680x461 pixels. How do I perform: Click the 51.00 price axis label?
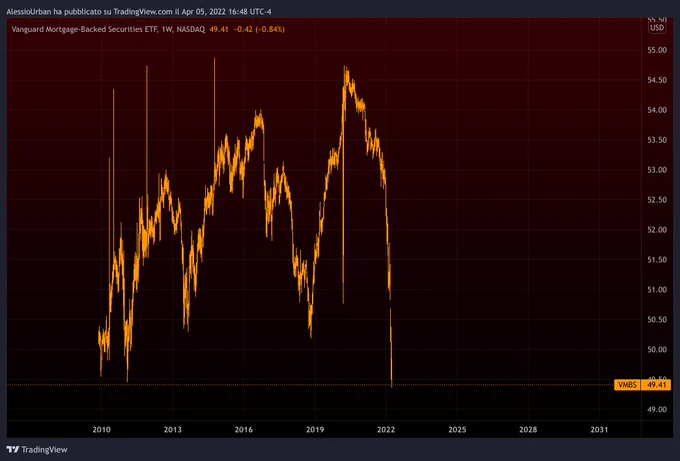[657, 290]
